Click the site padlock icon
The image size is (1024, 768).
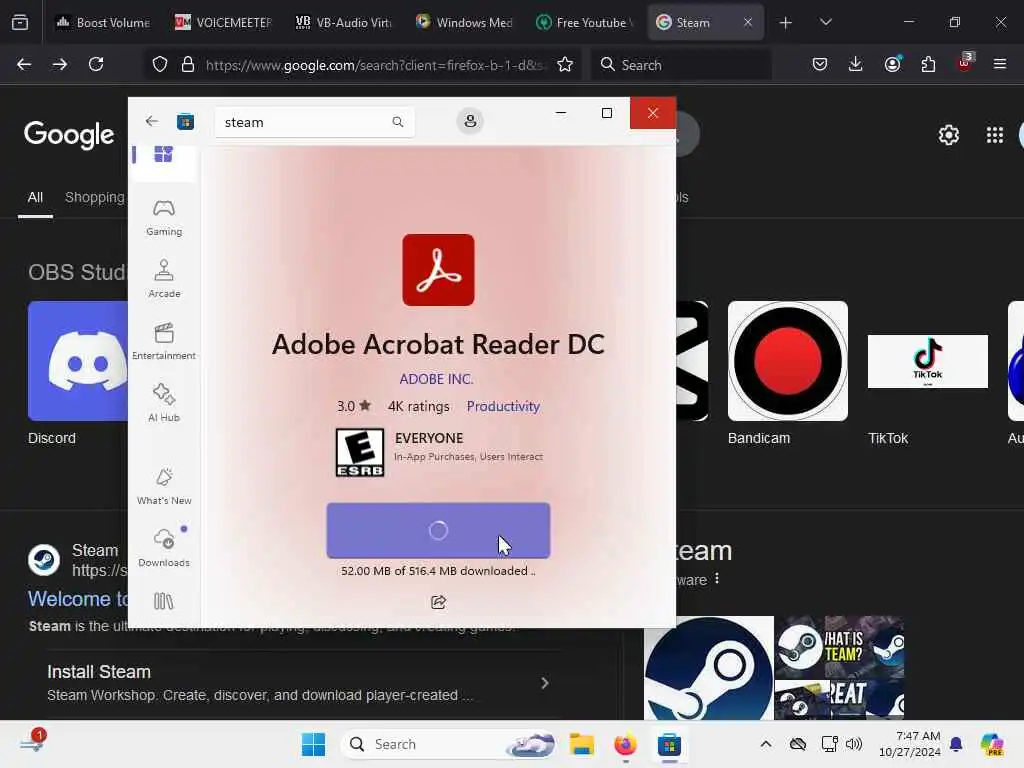[x=188, y=64]
